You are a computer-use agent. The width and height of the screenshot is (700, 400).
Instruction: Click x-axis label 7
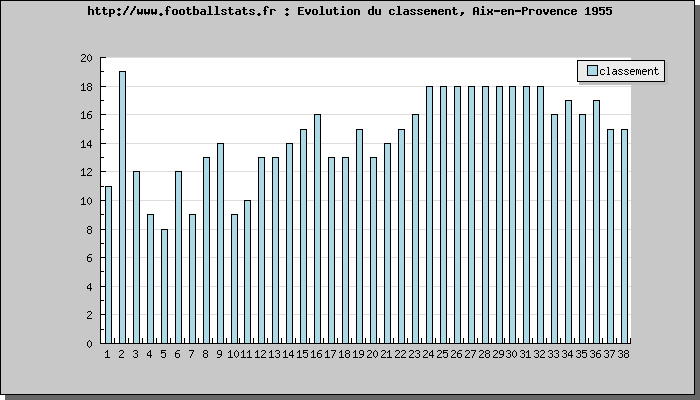click(192, 354)
